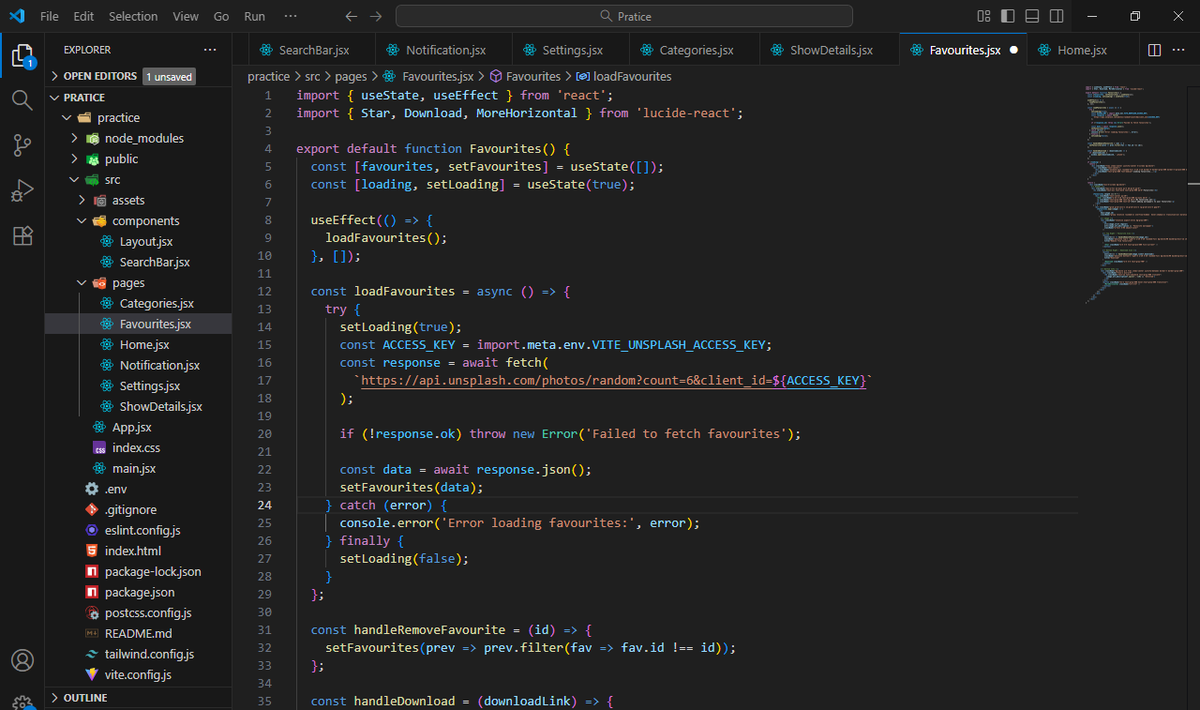The height and width of the screenshot is (710, 1200).
Task: Click breadcrumb item loadFavourites
Action: click(632, 76)
